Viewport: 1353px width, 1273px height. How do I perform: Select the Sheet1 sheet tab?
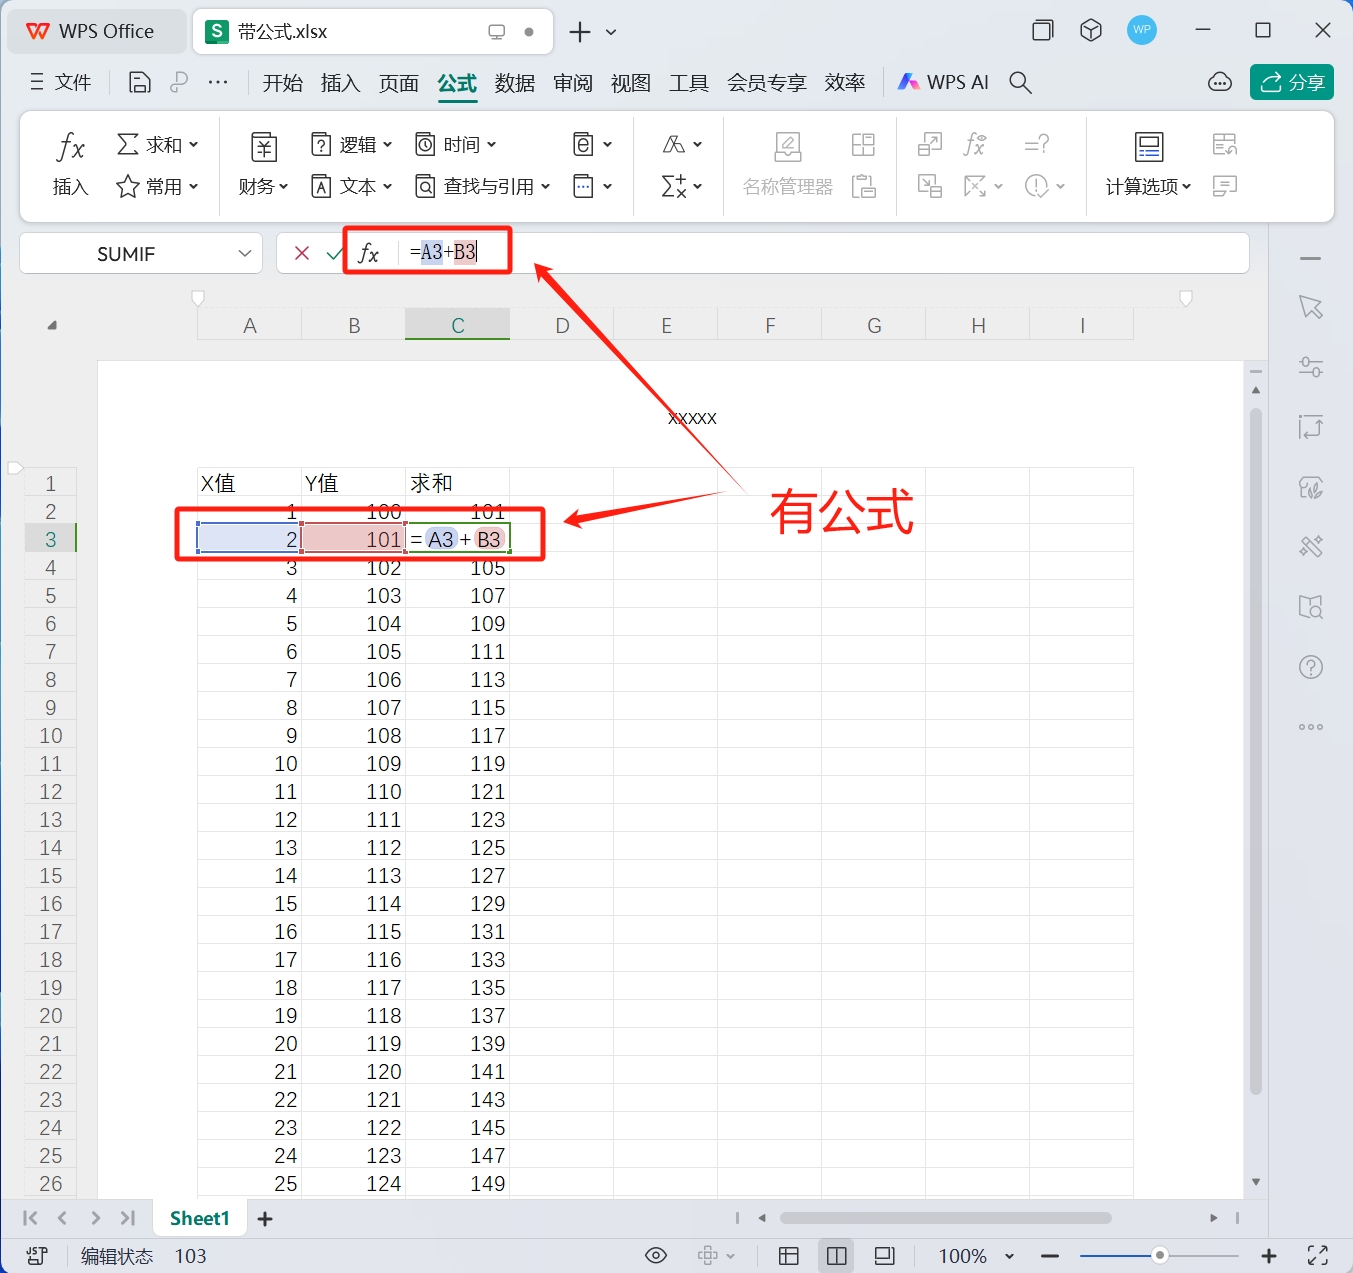pyautogui.click(x=199, y=1218)
